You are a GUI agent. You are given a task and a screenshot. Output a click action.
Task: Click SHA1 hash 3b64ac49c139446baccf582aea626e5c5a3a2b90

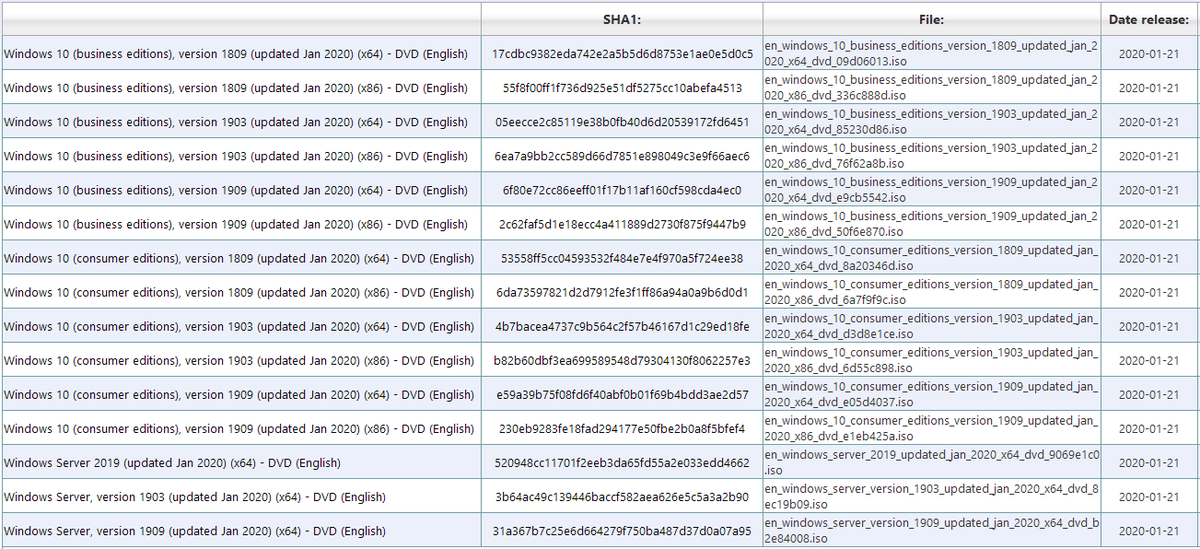pos(622,497)
